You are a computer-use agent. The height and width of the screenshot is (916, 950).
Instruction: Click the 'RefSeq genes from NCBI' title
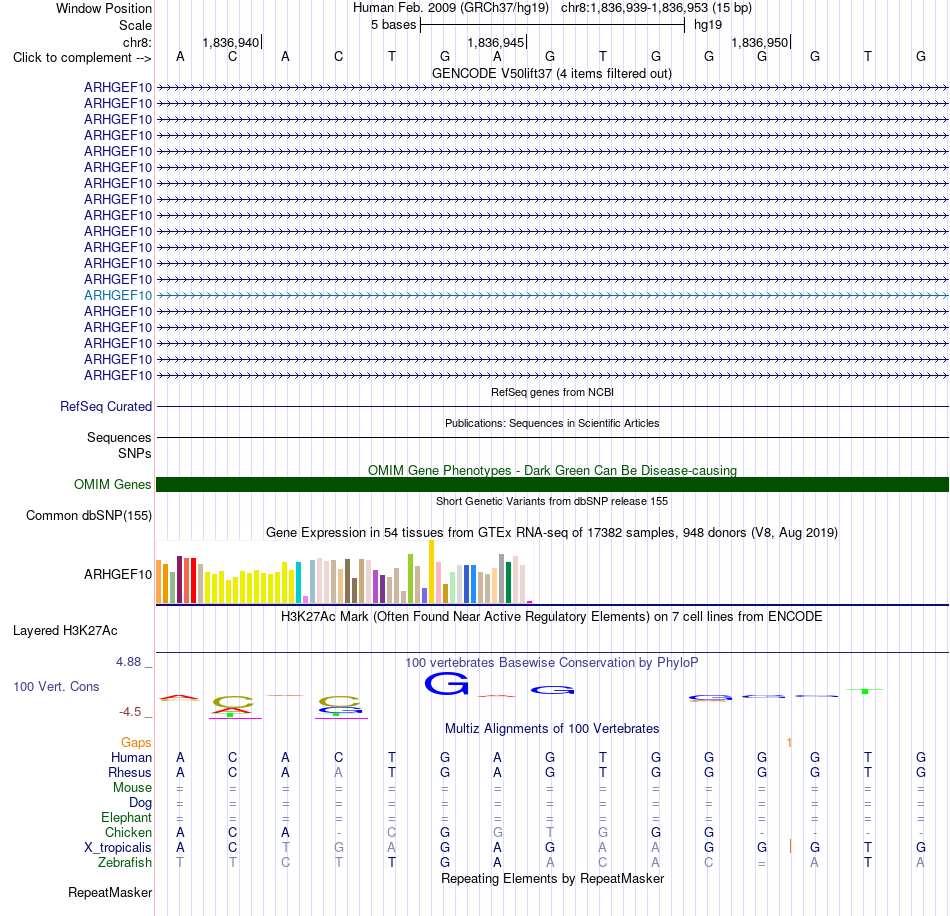pyautogui.click(x=552, y=392)
